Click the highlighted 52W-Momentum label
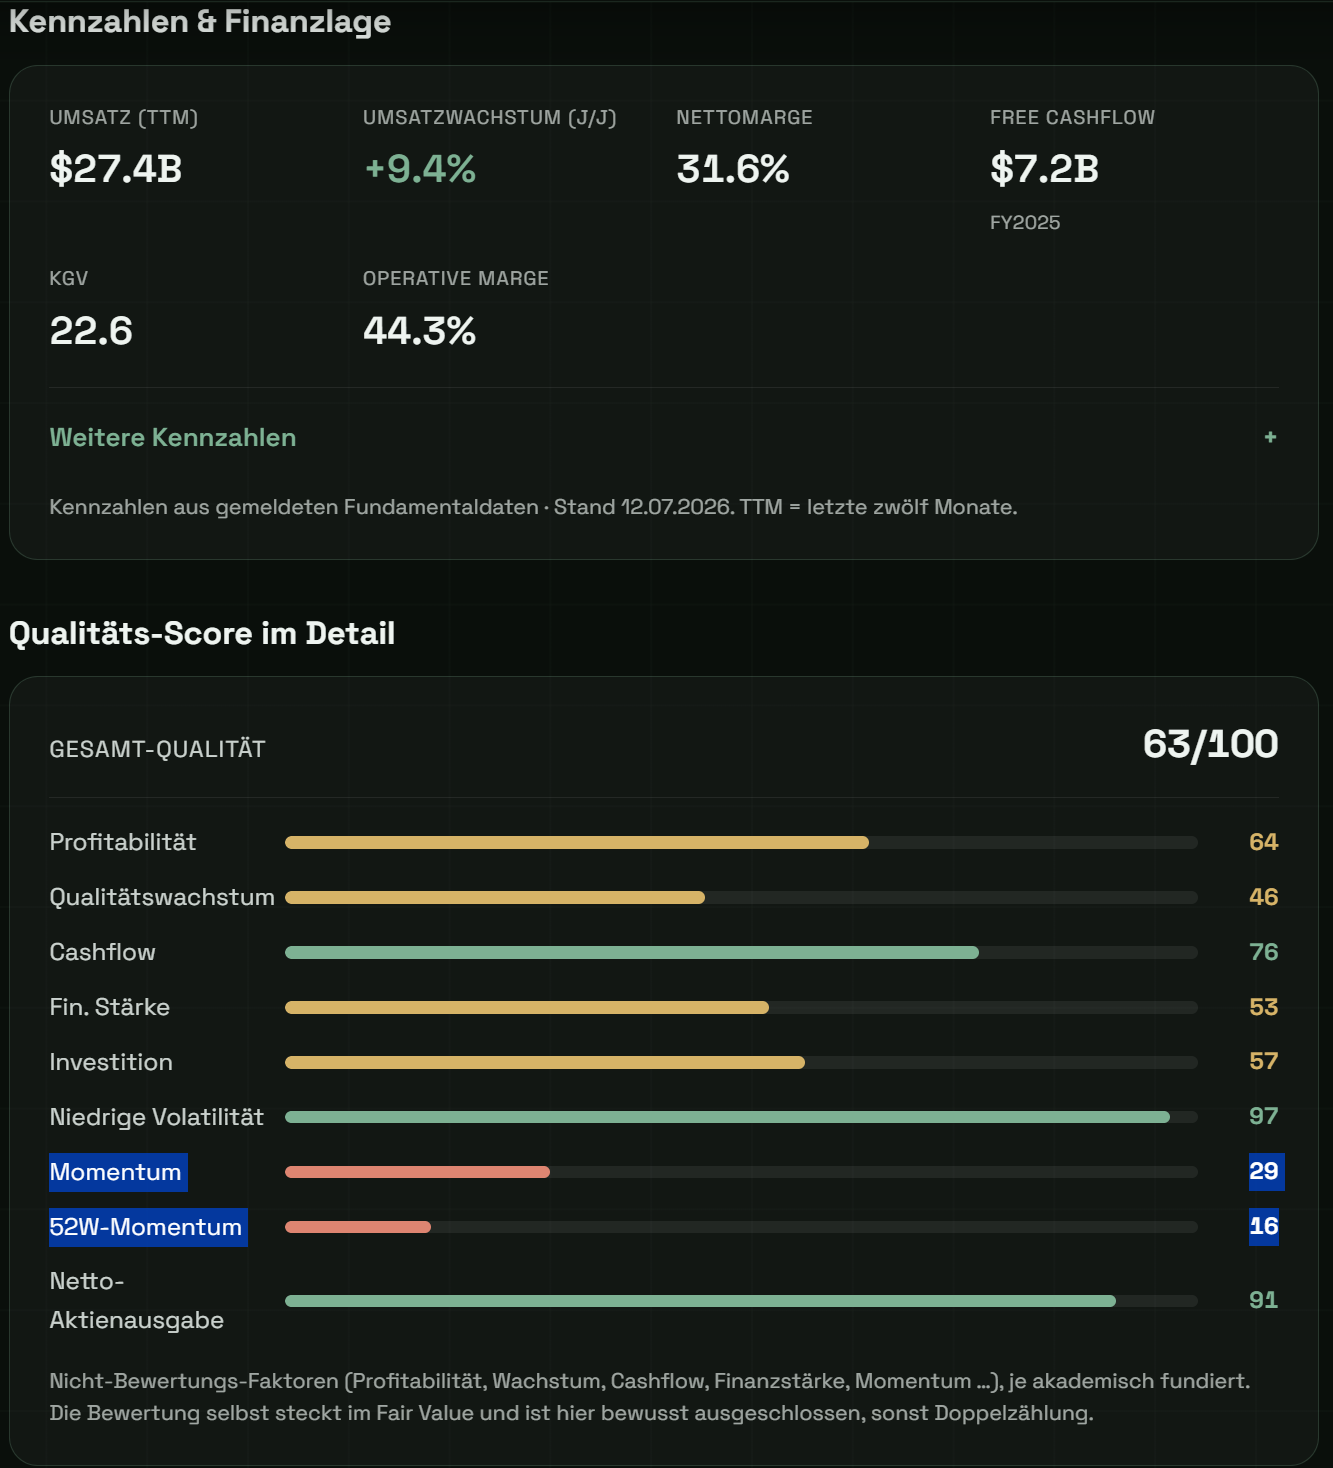This screenshot has height=1468, width=1333. 148,1227
